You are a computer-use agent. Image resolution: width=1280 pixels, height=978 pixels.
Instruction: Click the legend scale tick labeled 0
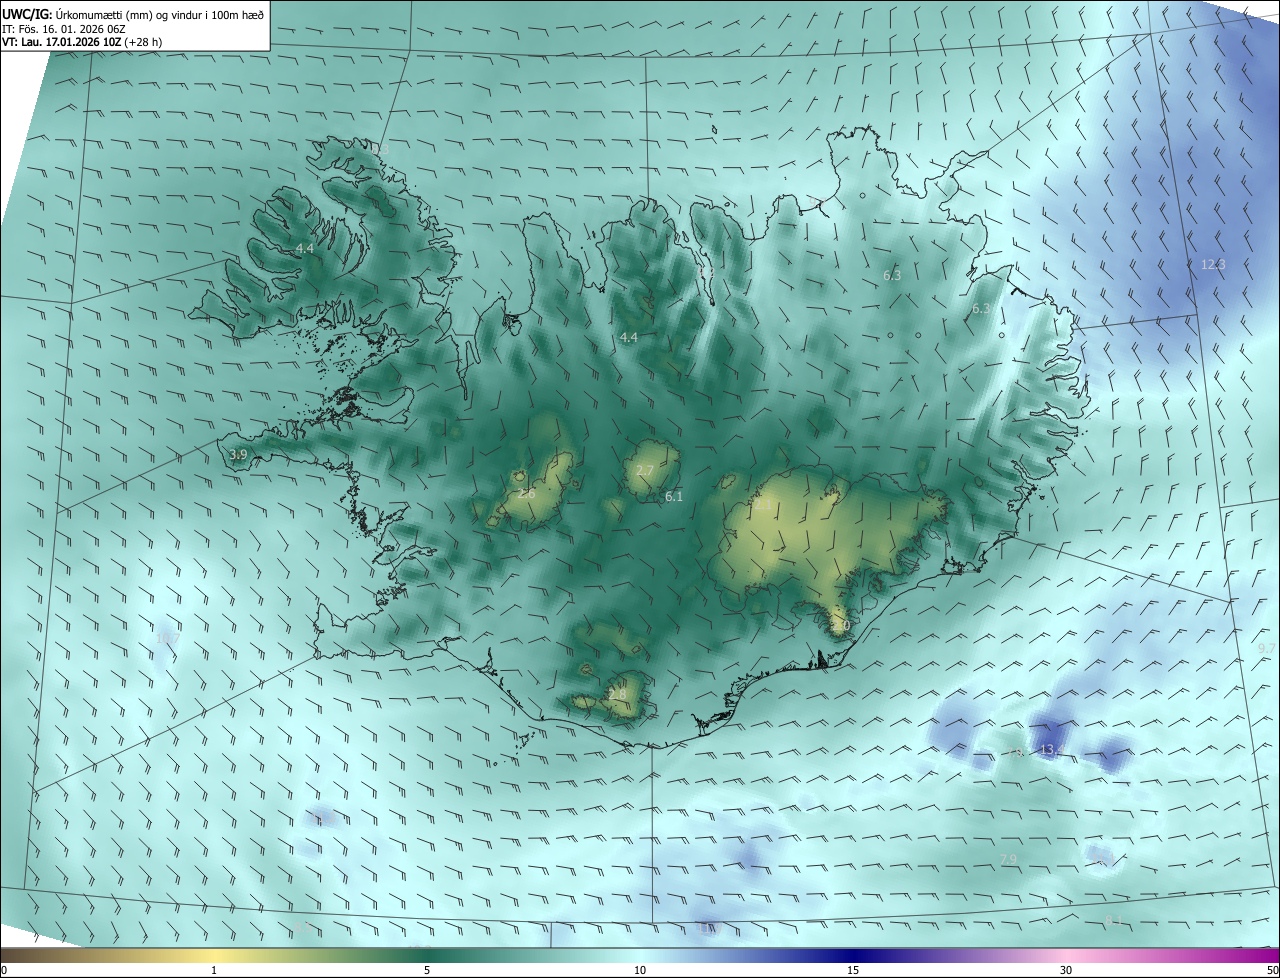(x=4, y=970)
